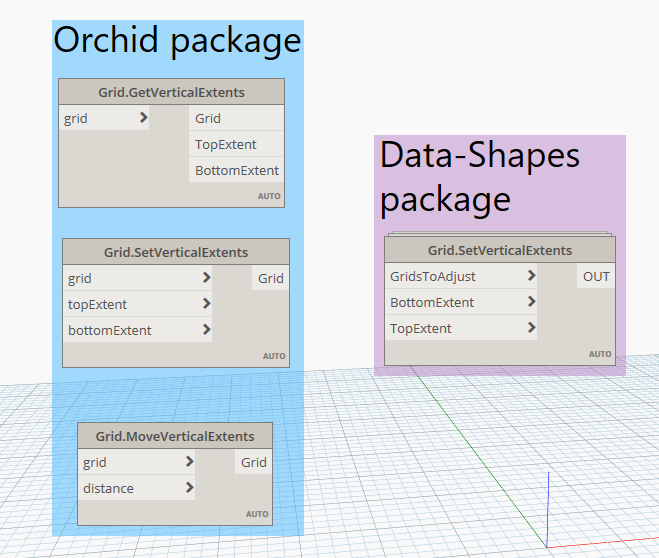Screen dimensions: 659x558
Task: Click distance input on Grid.MoveVerticalExtents
Action: coord(137,488)
